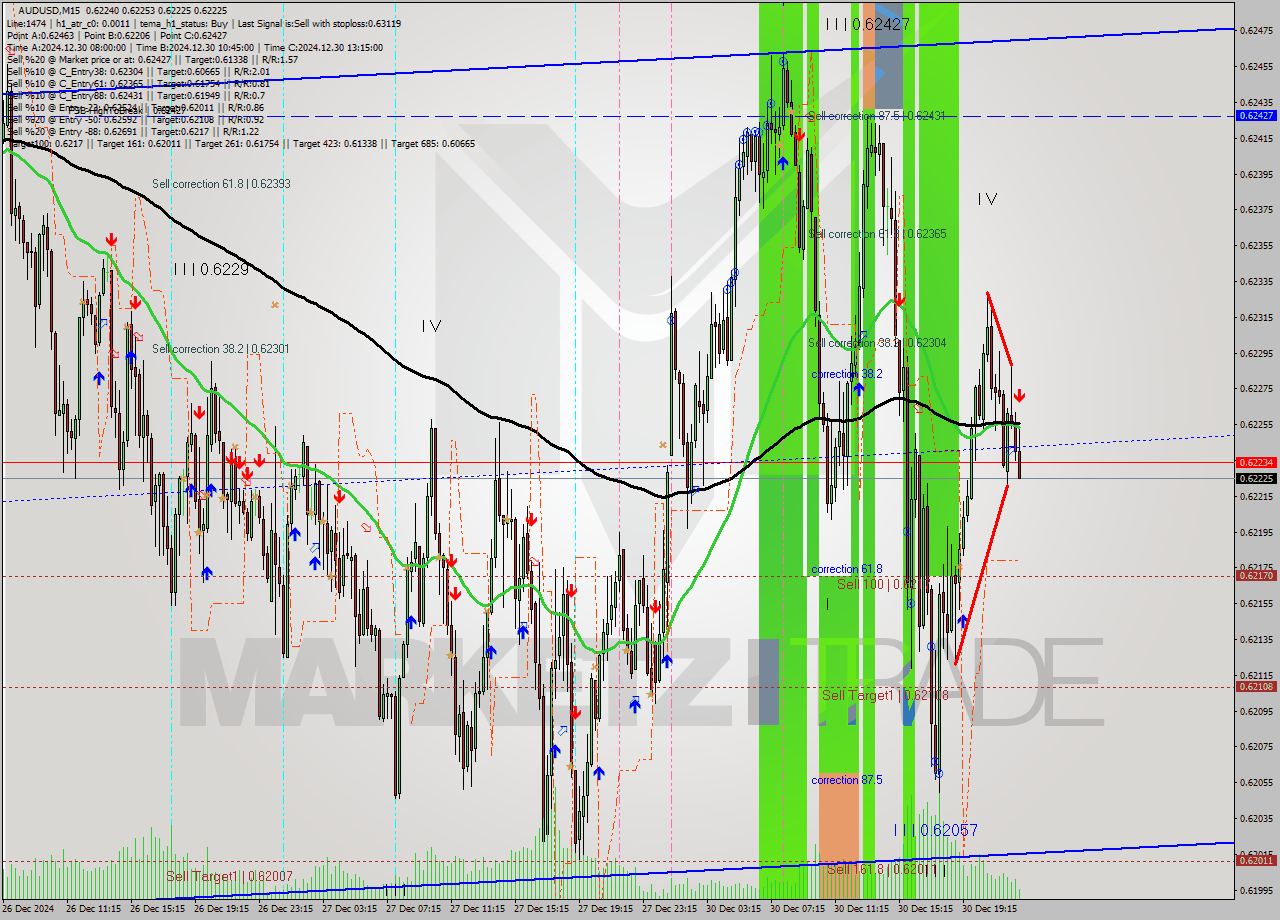
Task: Select the 'Sell Target1 | 0.62007' label
Action: [x=229, y=876]
